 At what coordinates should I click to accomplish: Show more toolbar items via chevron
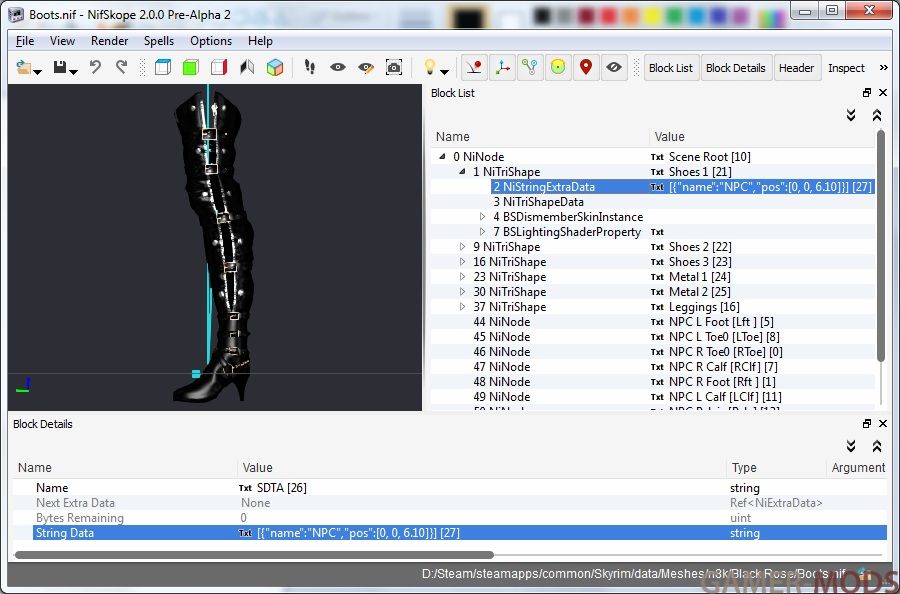tap(883, 68)
